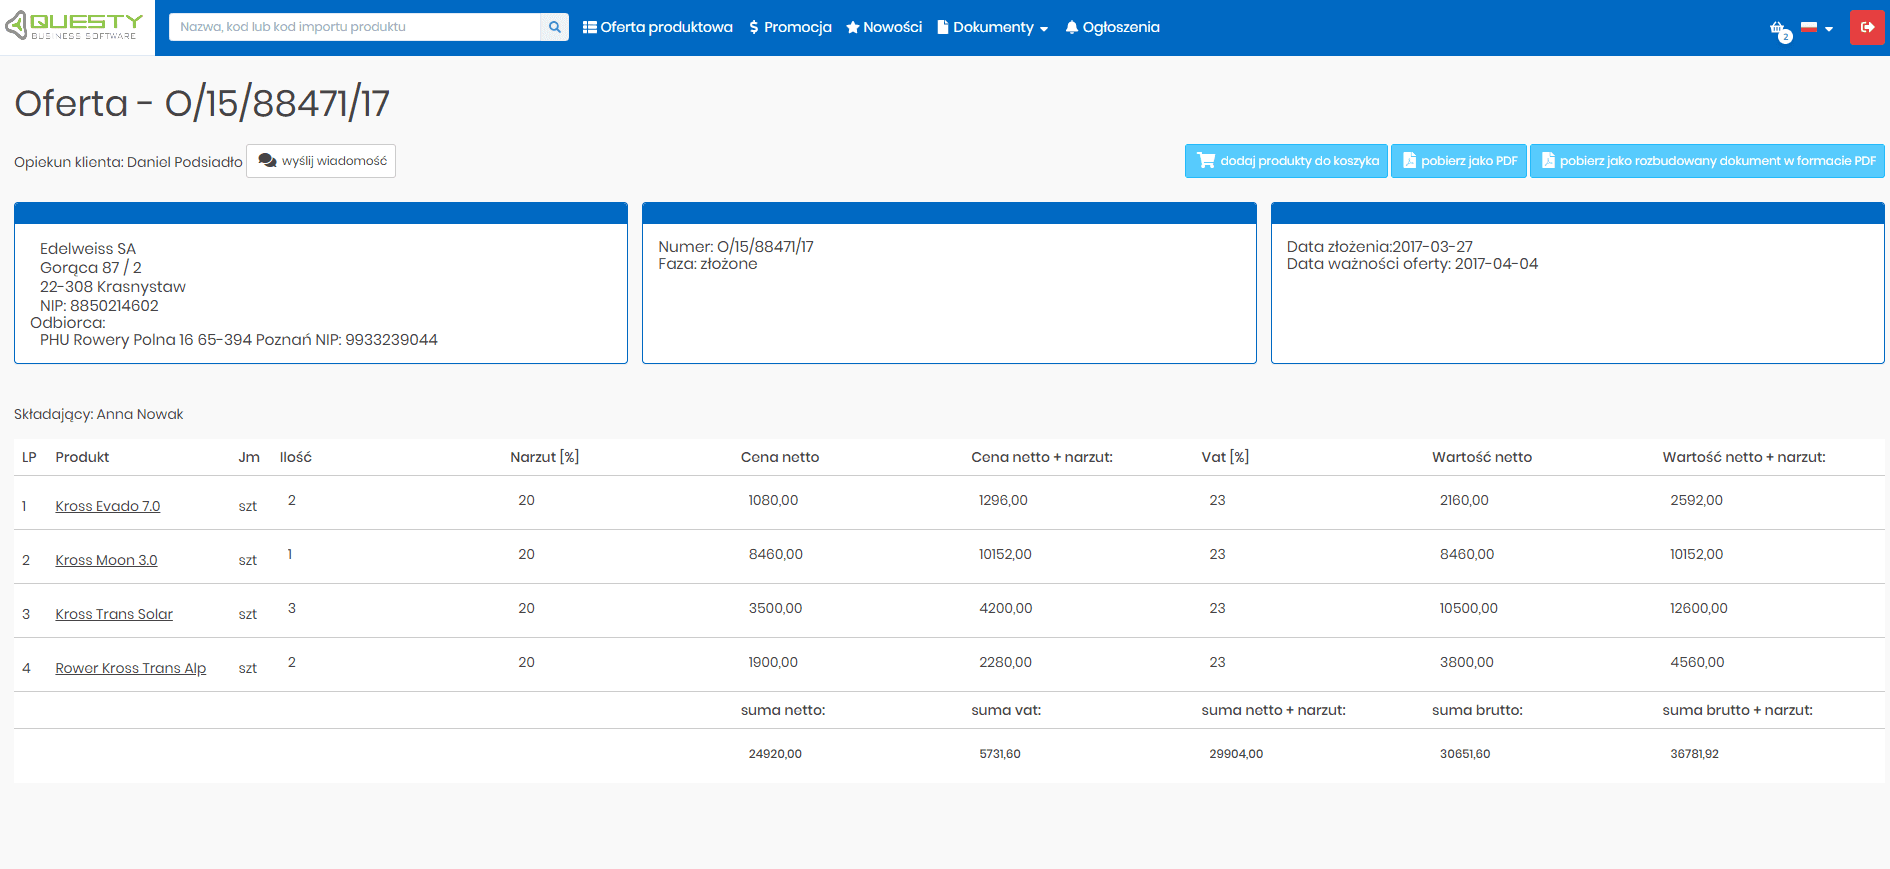The image size is (1890, 869).
Task: Open Ogłoszenia announcements
Action: point(1112,27)
